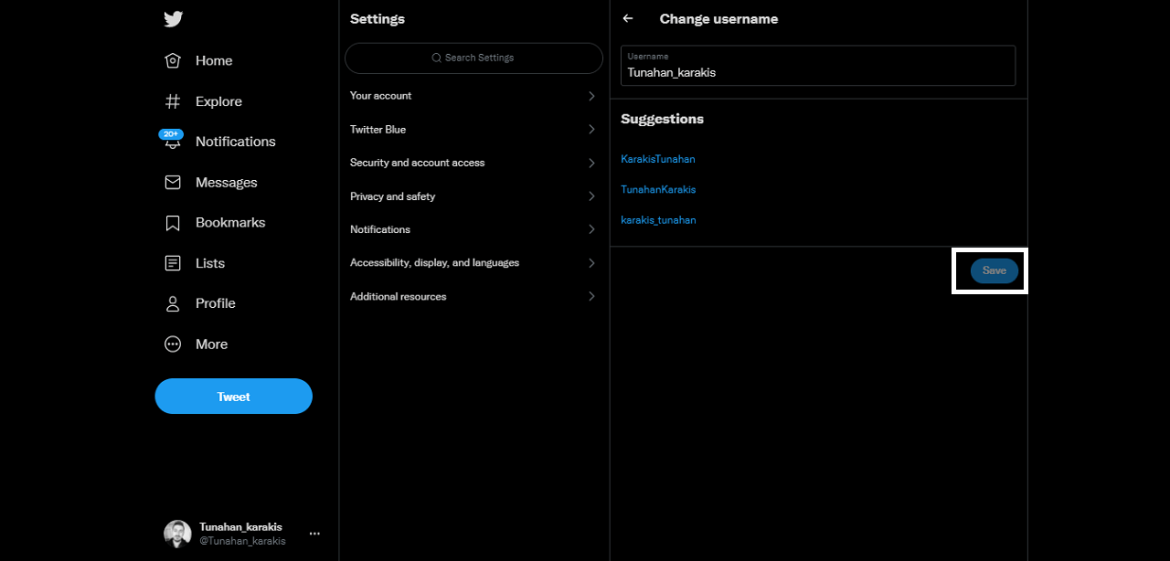Expand the Your account section
This screenshot has height=561, width=1170.
click(x=473, y=96)
